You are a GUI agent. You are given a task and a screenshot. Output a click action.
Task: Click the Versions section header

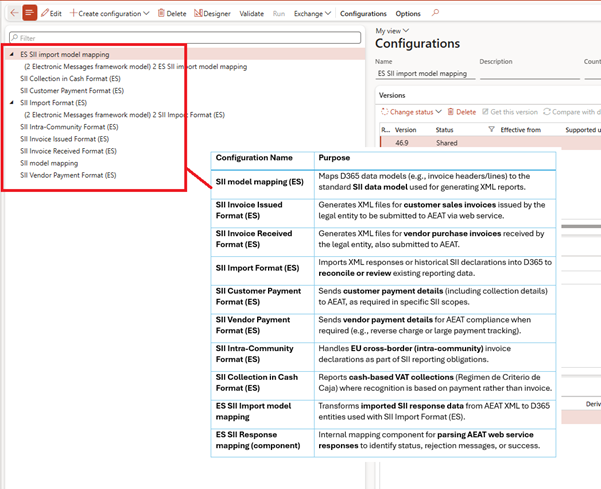click(392, 95)
